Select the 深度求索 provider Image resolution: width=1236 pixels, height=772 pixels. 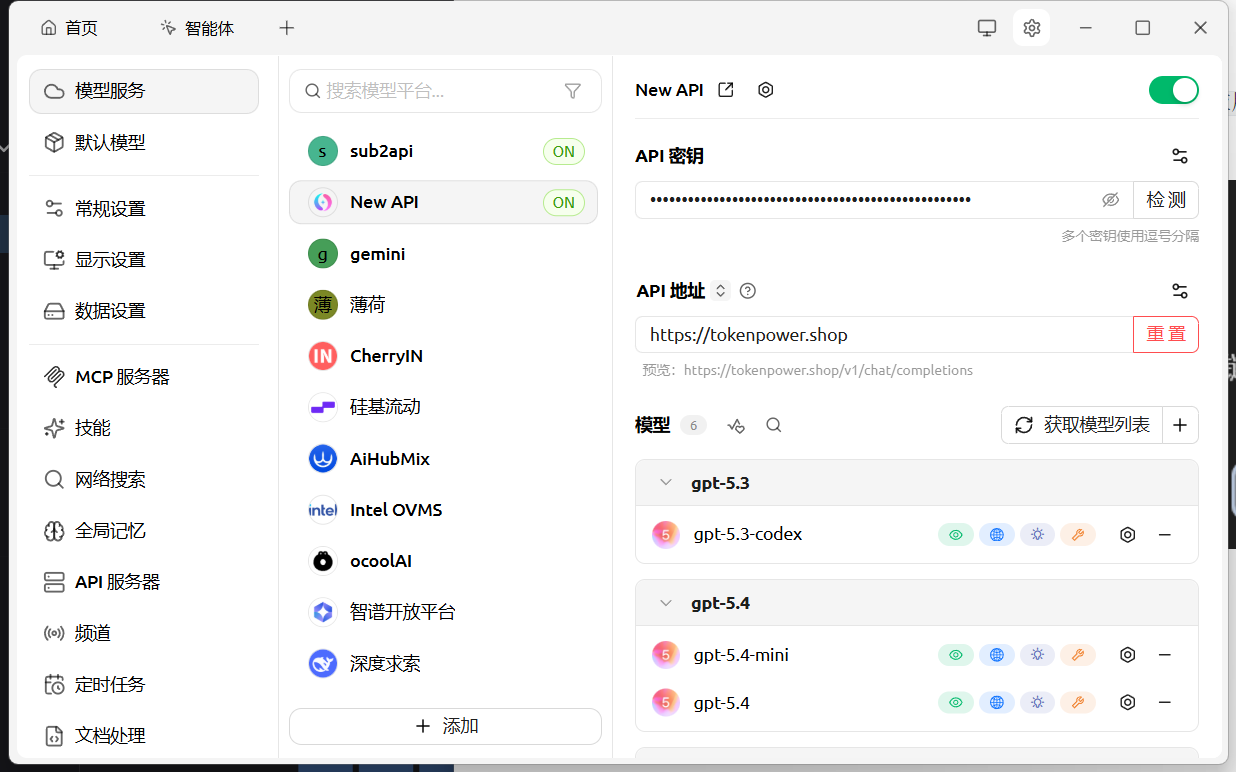coord(443,664)
